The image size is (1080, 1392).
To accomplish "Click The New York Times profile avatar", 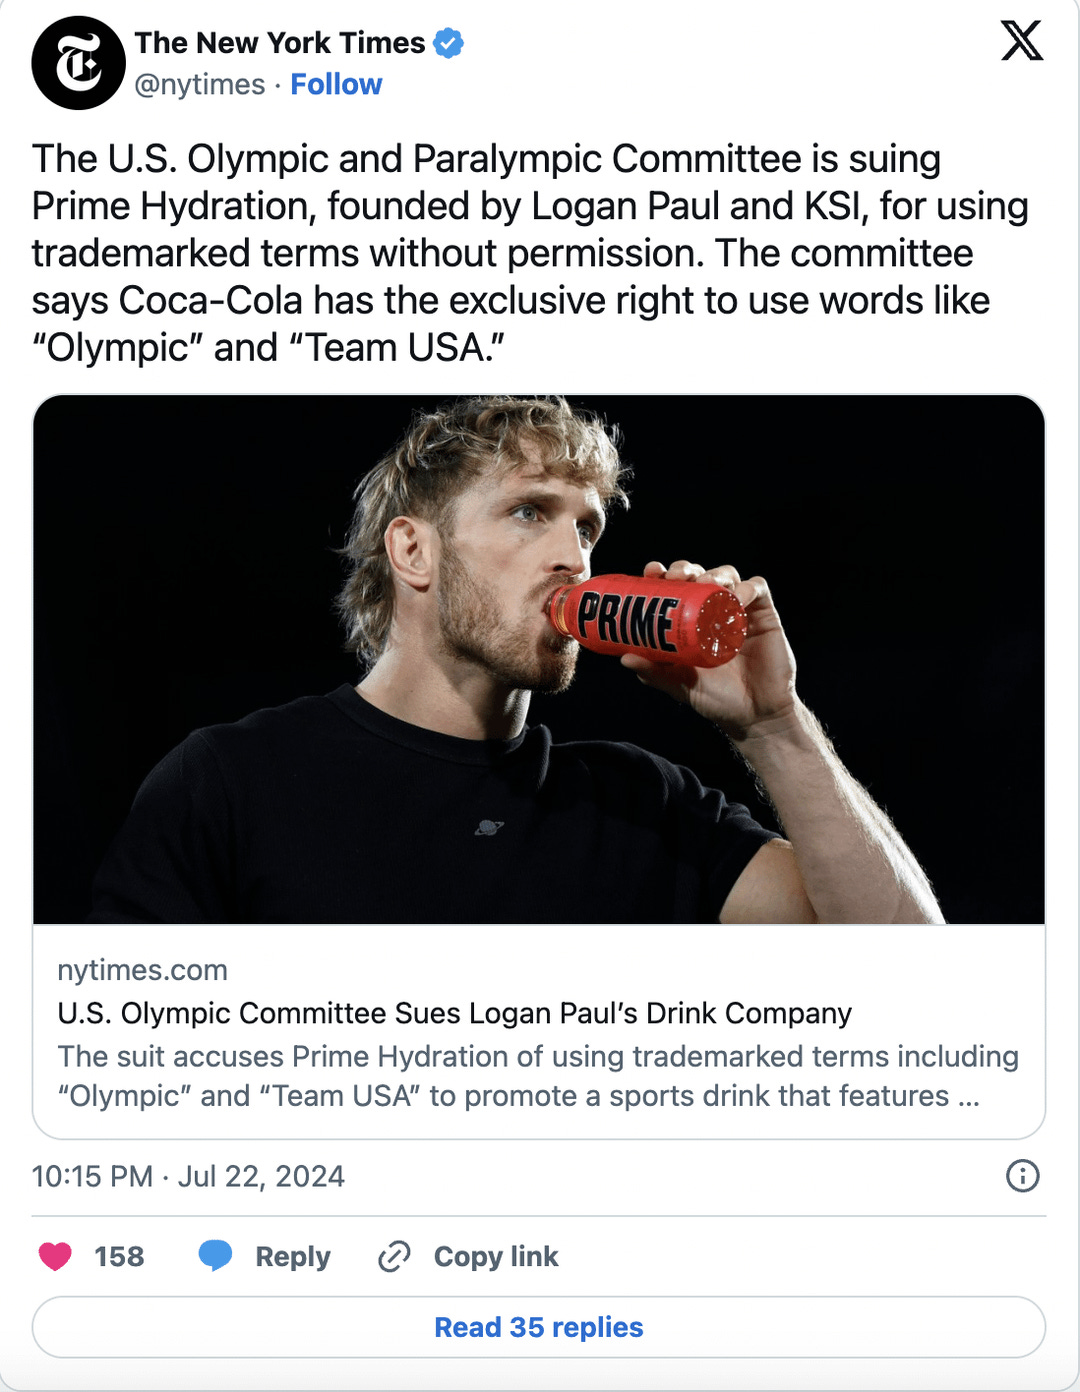I will (76, 62).
